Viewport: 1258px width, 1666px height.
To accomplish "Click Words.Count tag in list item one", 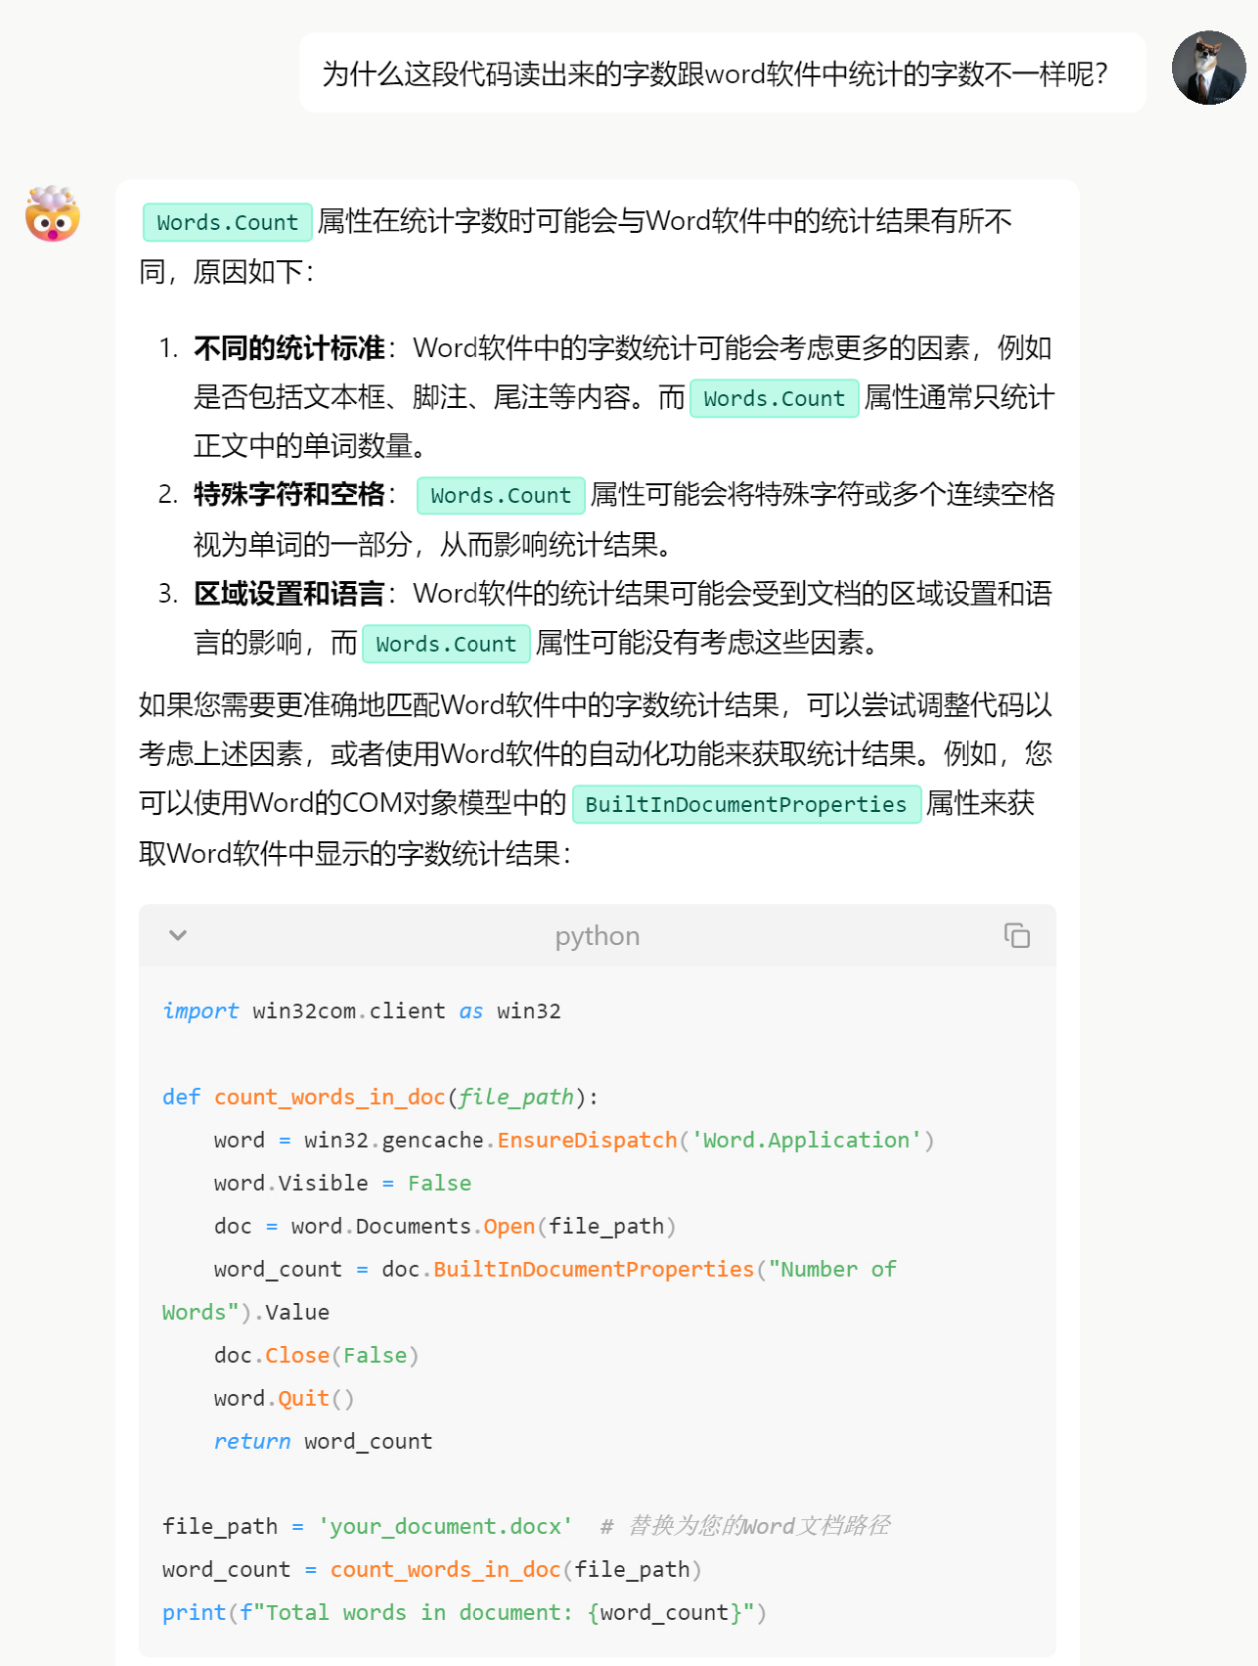I will [774, 398].
